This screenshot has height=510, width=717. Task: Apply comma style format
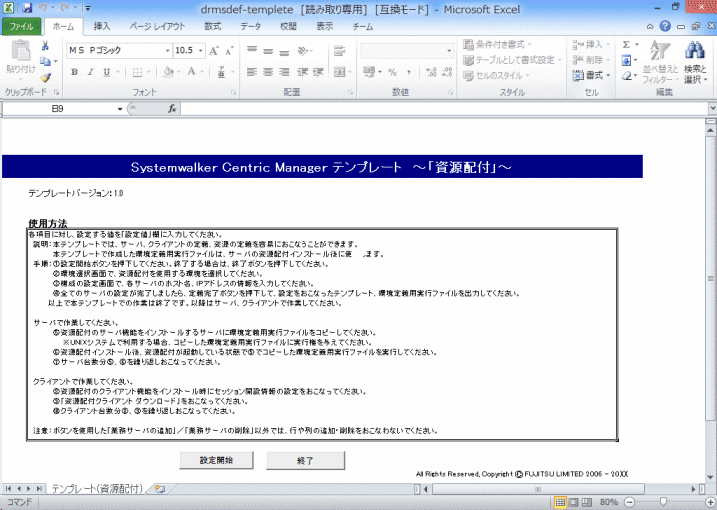click(x=408, y=72)
